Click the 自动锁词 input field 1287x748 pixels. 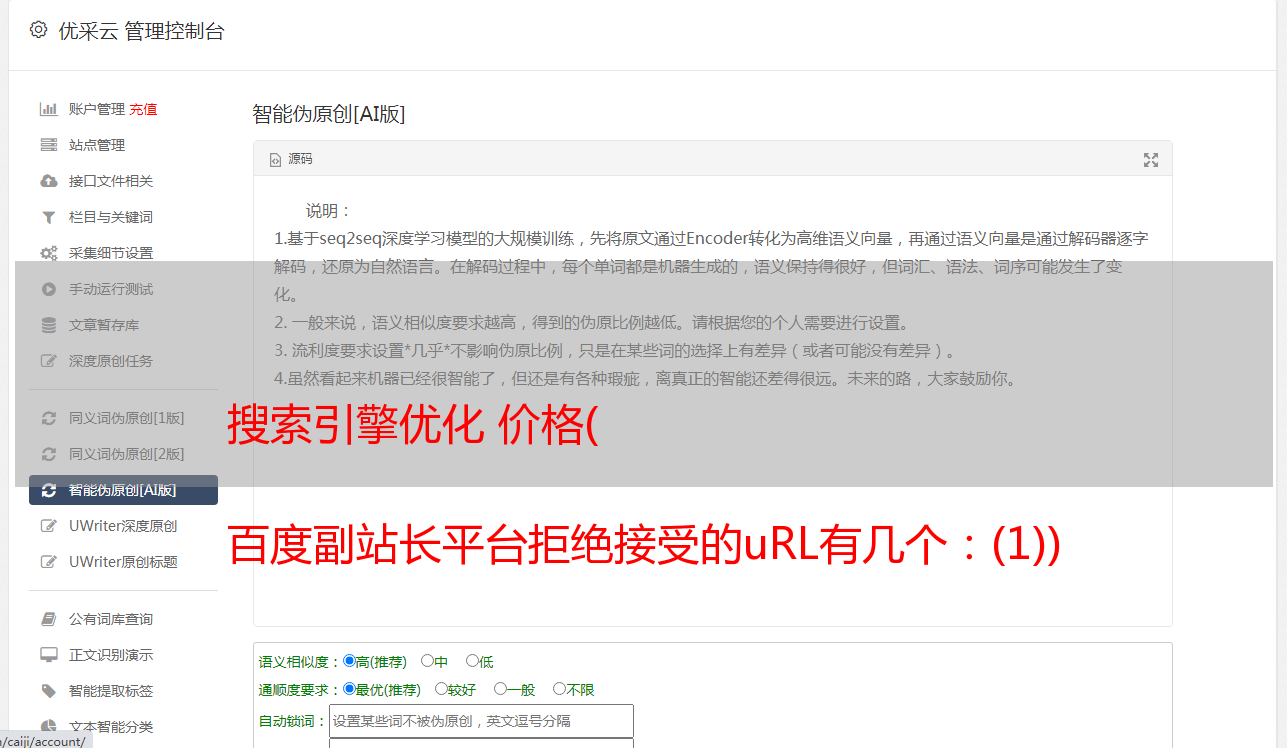coord(481,721)
